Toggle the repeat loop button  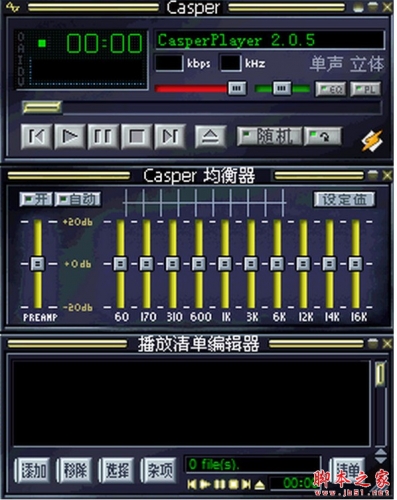323,136
